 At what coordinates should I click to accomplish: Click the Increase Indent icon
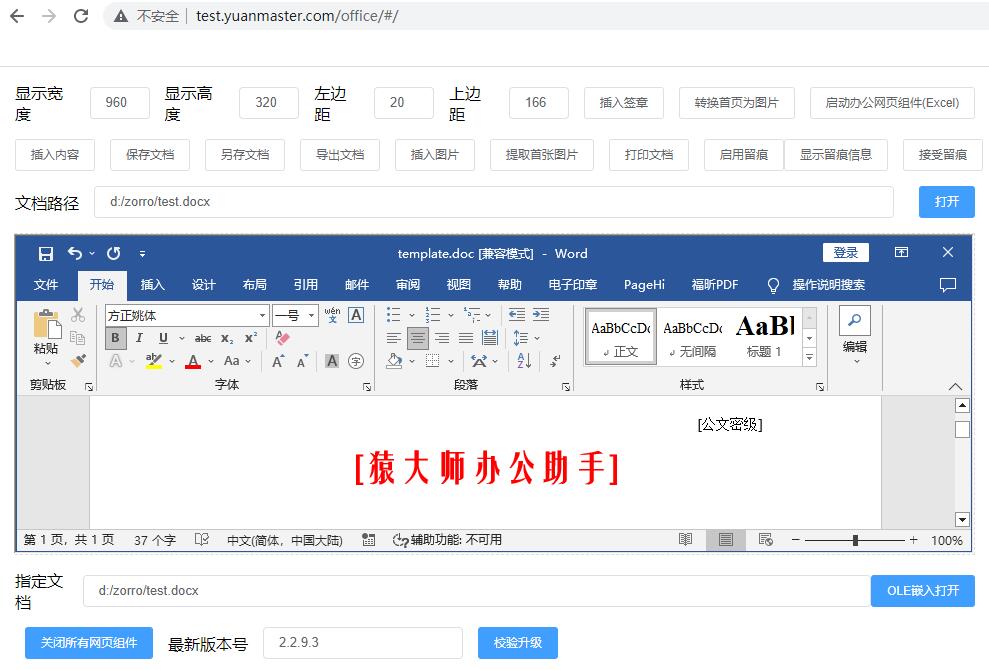click(540, 314)
